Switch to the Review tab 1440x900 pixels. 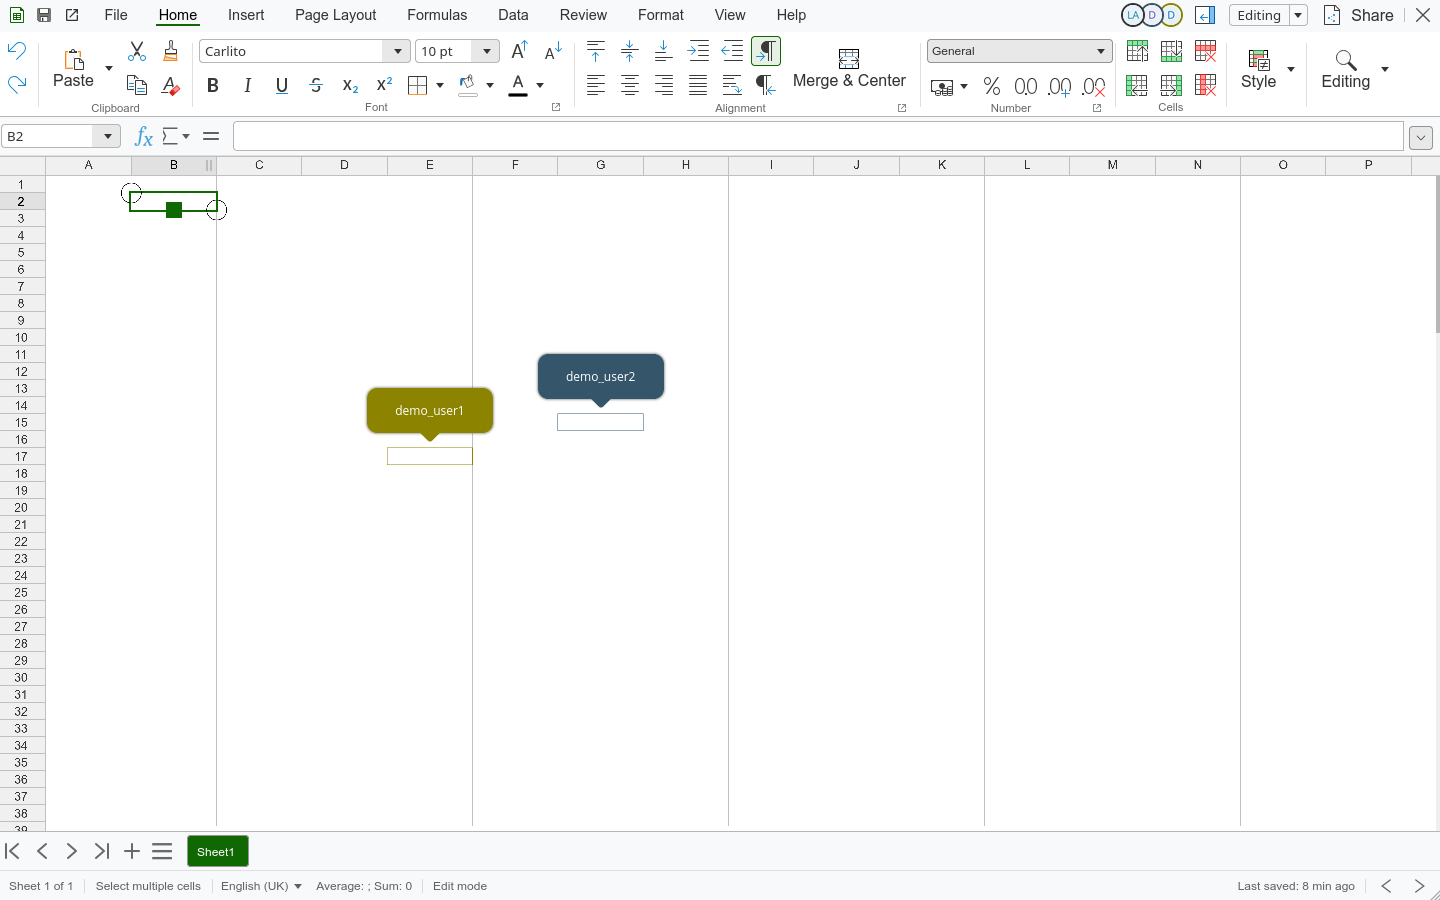pos(583,15)
